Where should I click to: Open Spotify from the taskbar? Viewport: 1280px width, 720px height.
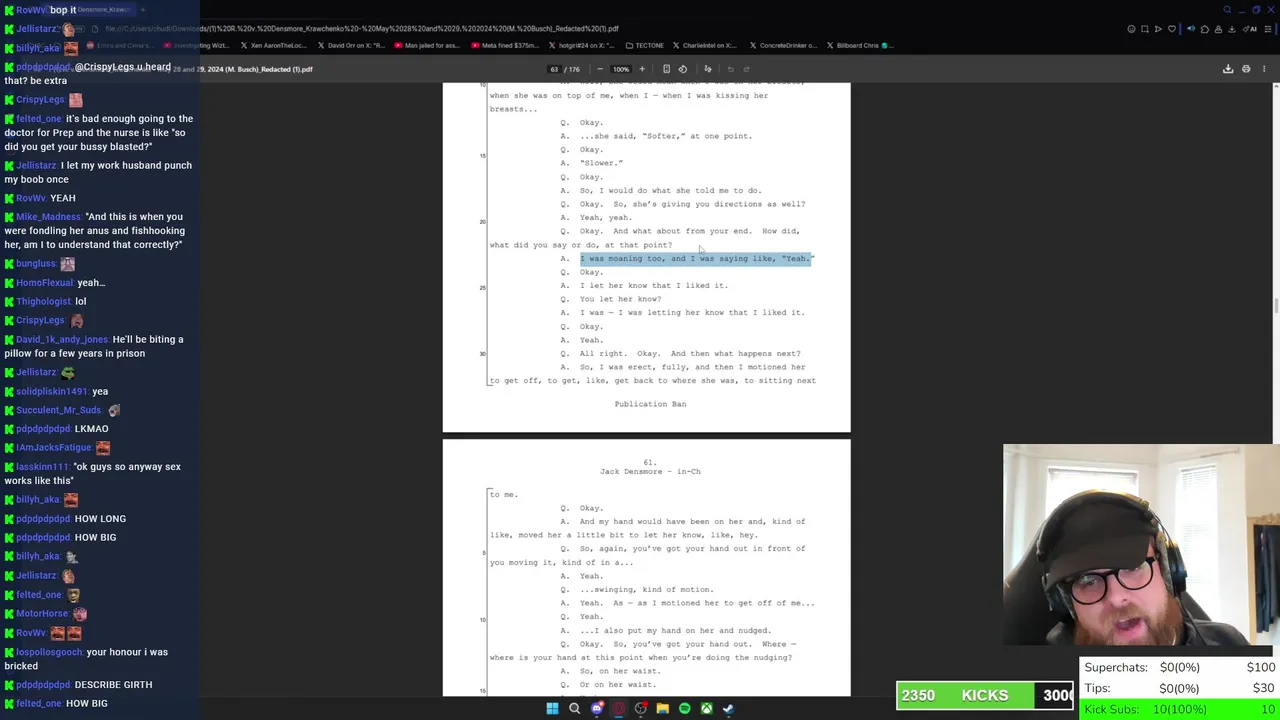coord(684,709)
